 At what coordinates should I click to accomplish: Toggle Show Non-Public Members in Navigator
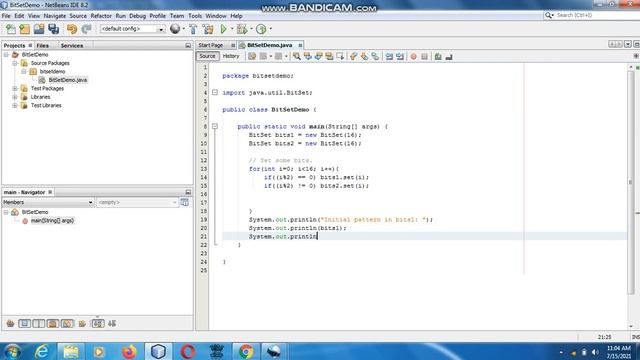53,324
